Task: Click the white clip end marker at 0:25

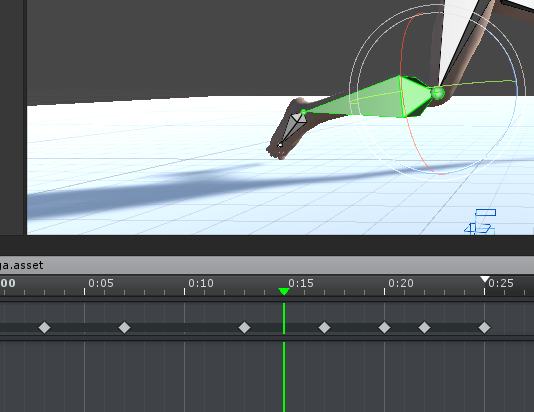Action: [x=485, y=279]
